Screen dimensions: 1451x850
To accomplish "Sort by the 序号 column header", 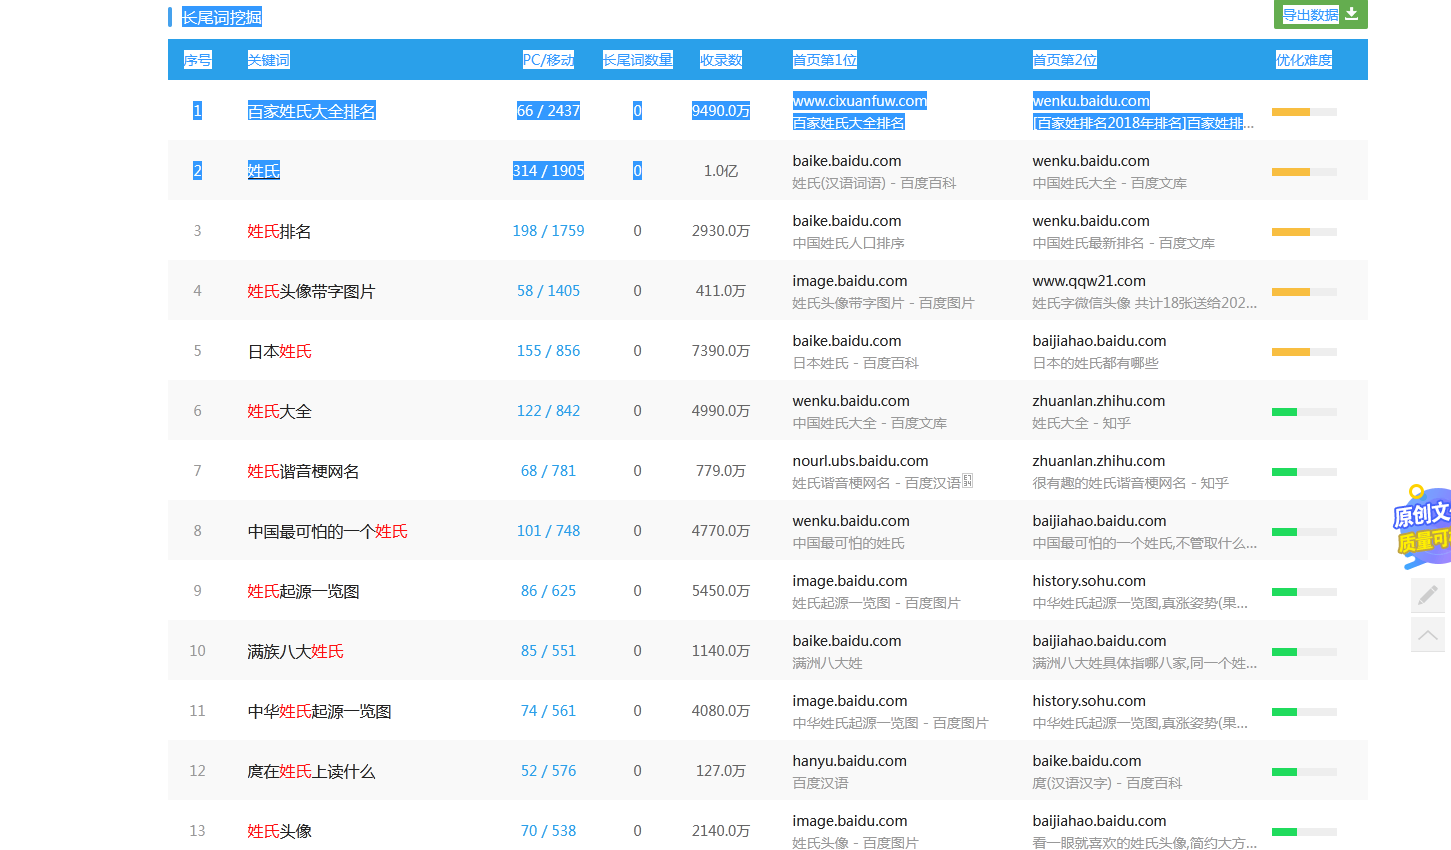I will 197,60.
